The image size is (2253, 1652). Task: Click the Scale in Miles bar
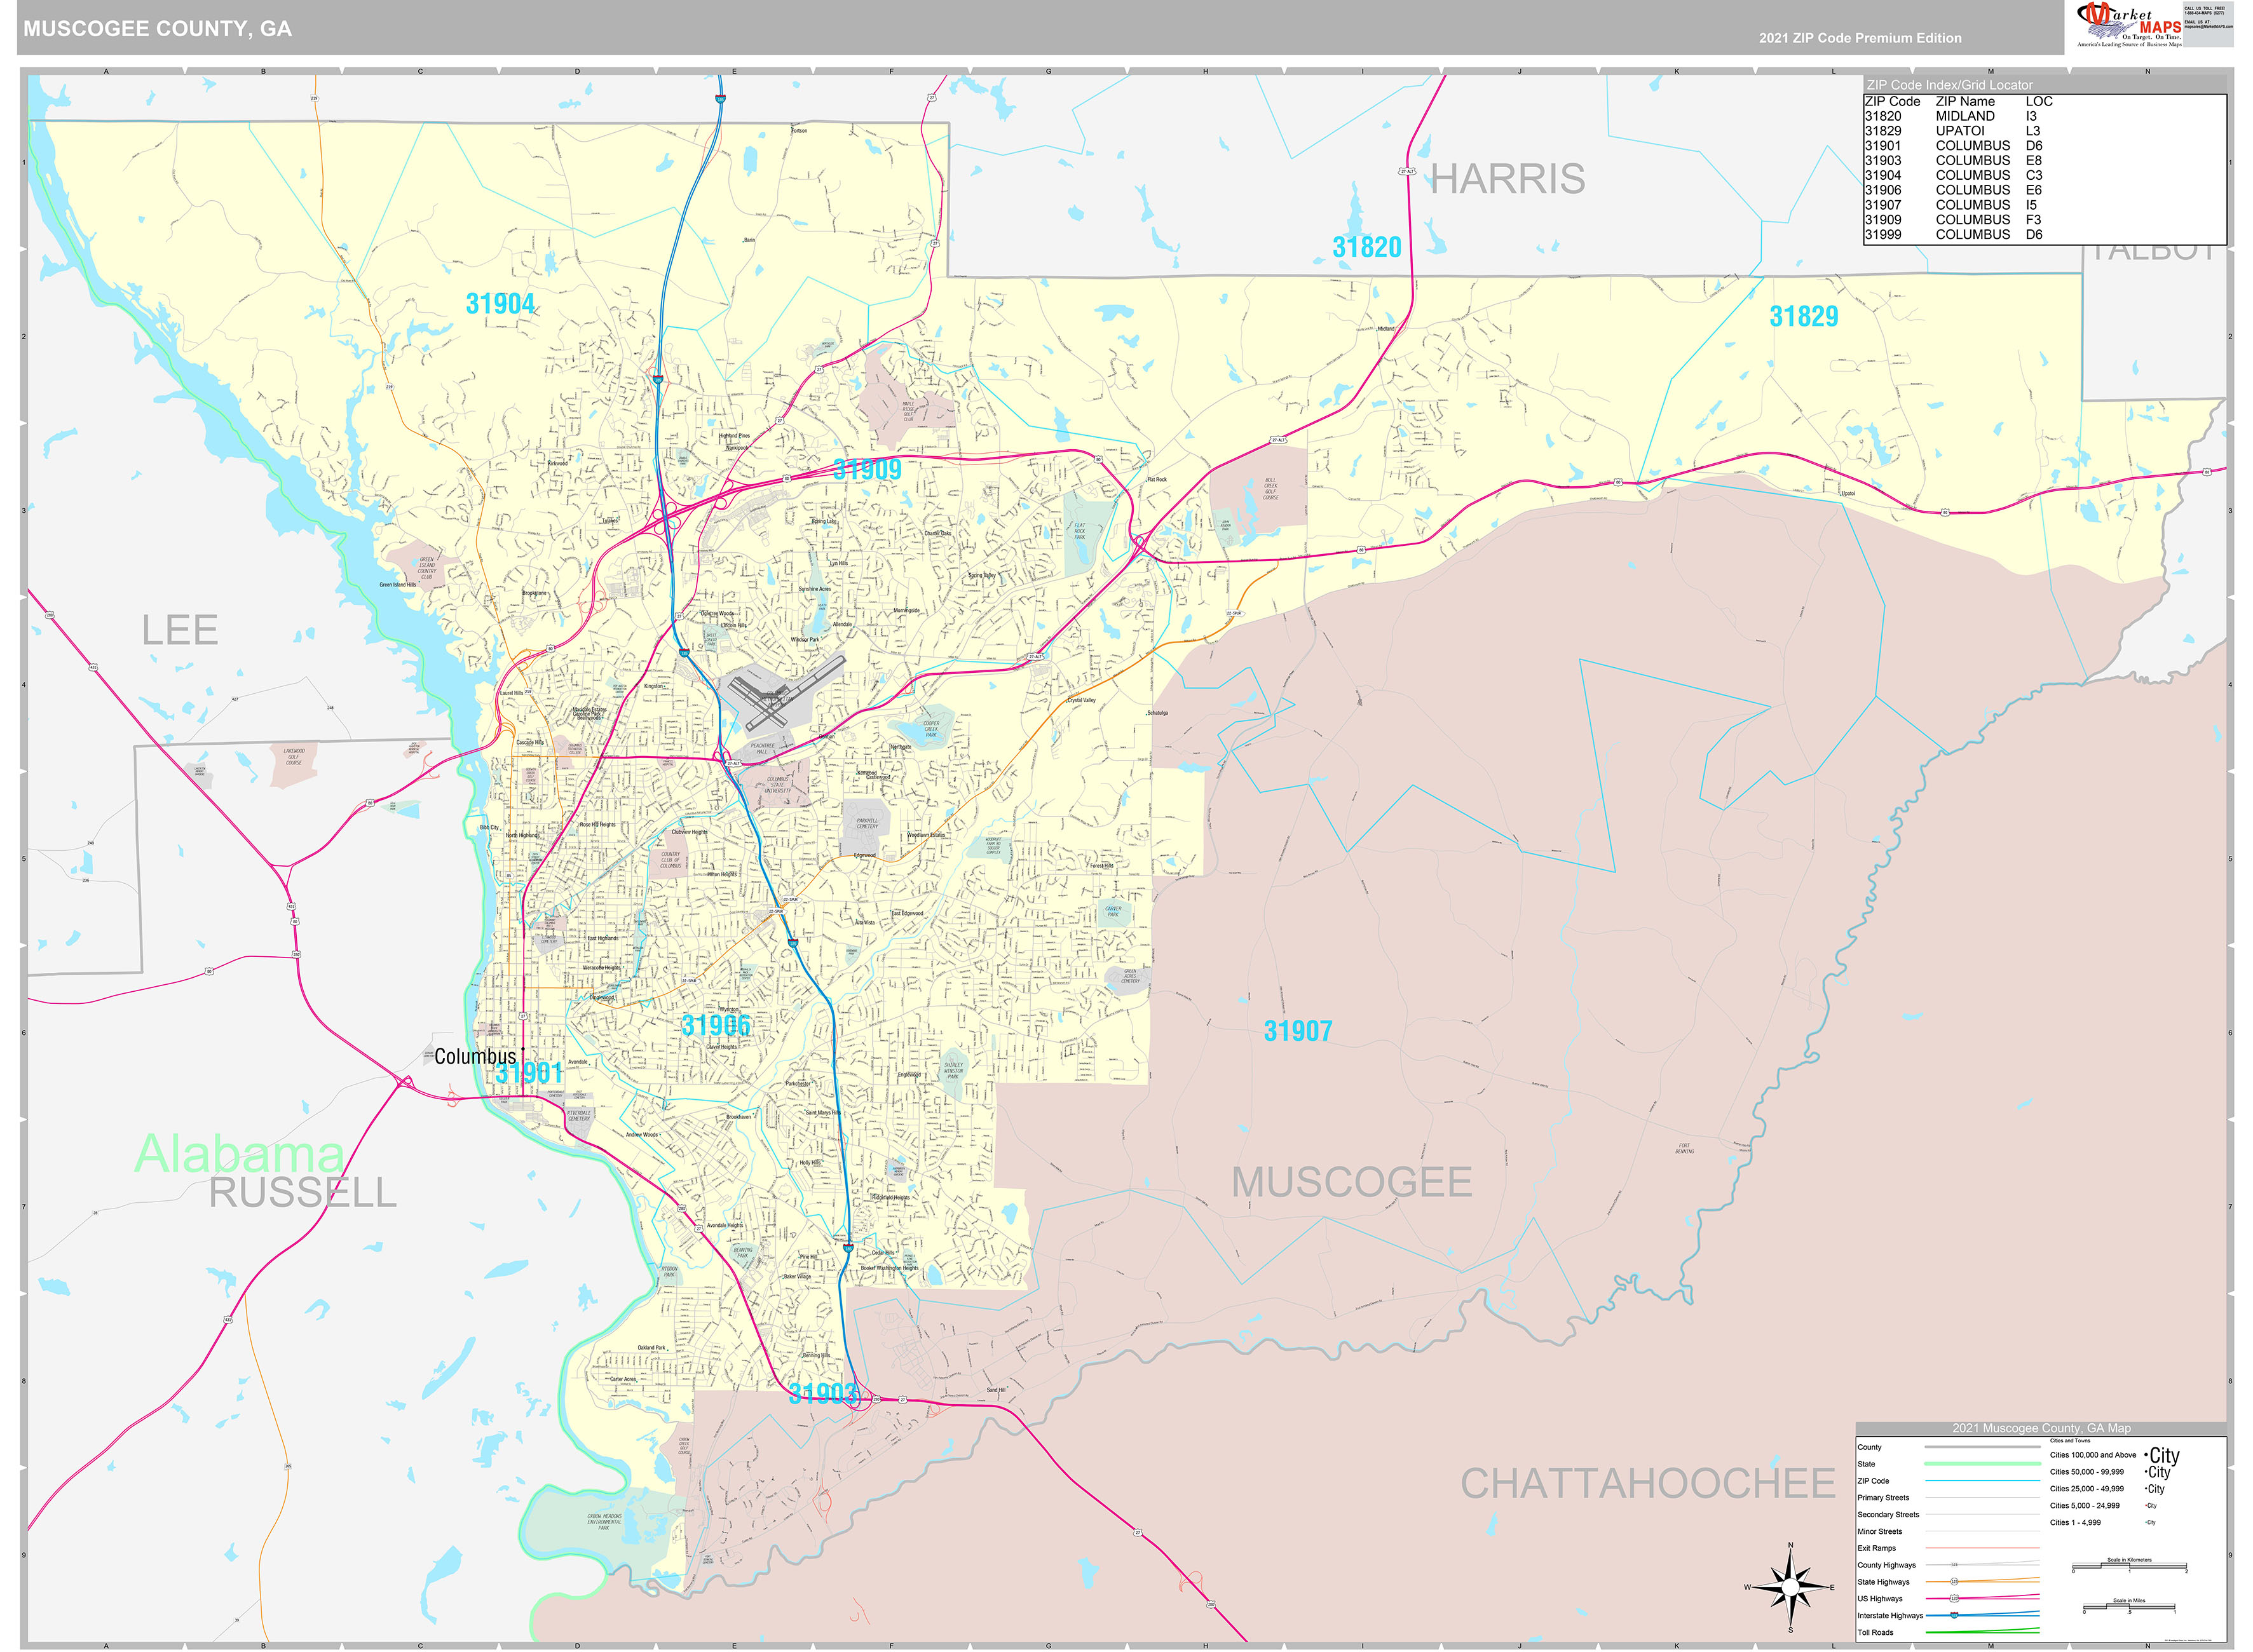[x=2130, y=1606]
